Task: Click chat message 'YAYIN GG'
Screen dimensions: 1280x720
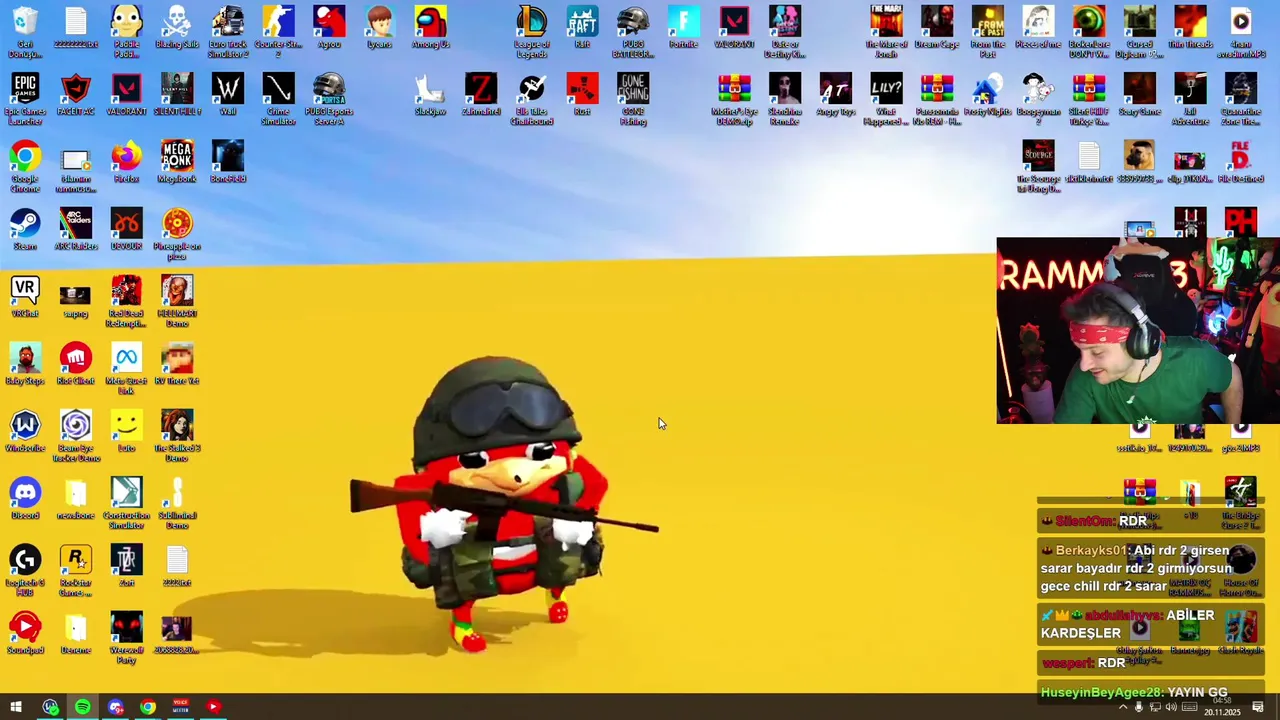Action: tap(1197, 692)
